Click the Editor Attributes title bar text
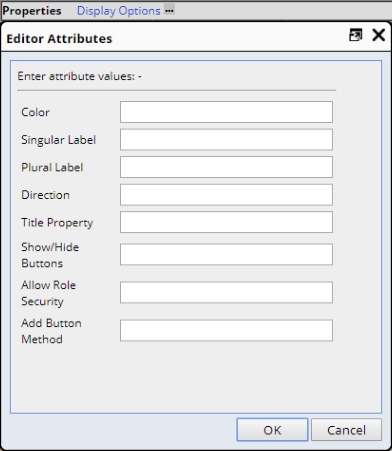The height and width of the screenshot is (451, 392). (x=59, y=39)
